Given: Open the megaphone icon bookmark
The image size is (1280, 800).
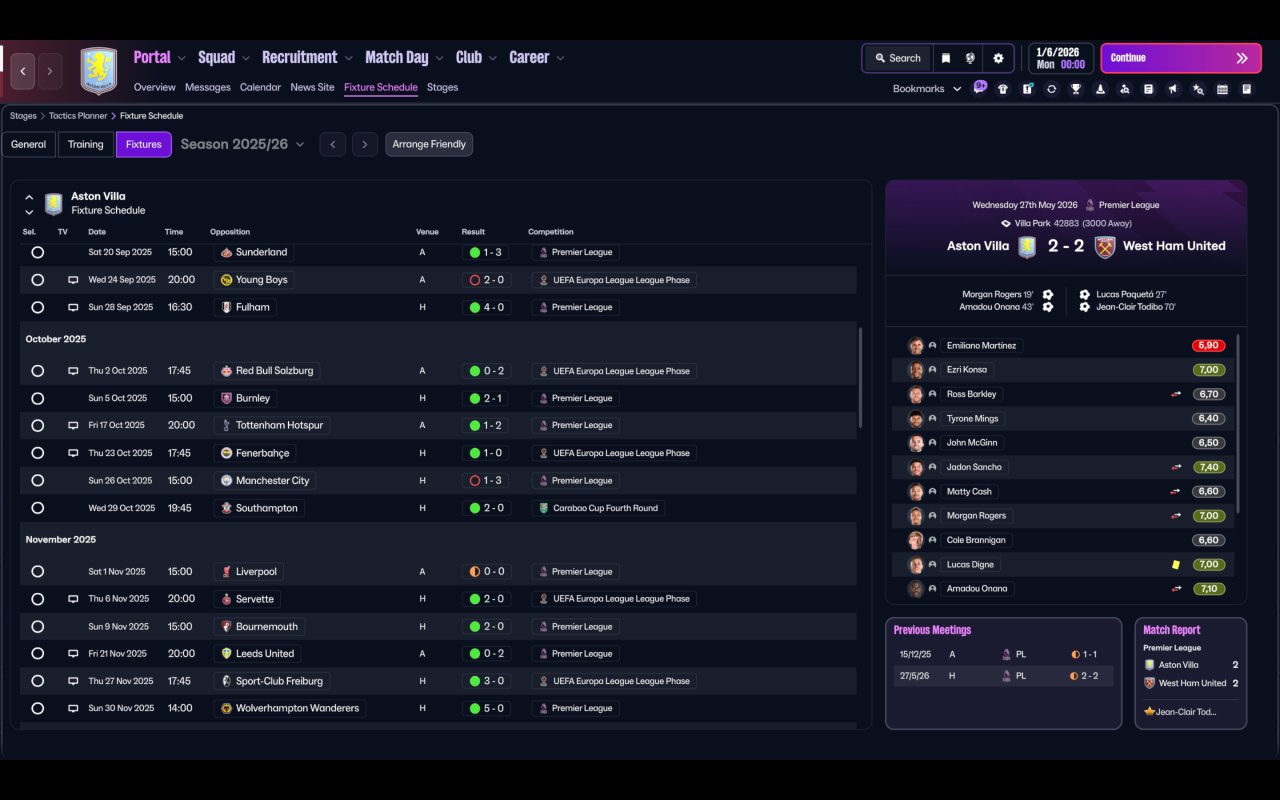Looking at the screenshot, I should click(1173, 89).
